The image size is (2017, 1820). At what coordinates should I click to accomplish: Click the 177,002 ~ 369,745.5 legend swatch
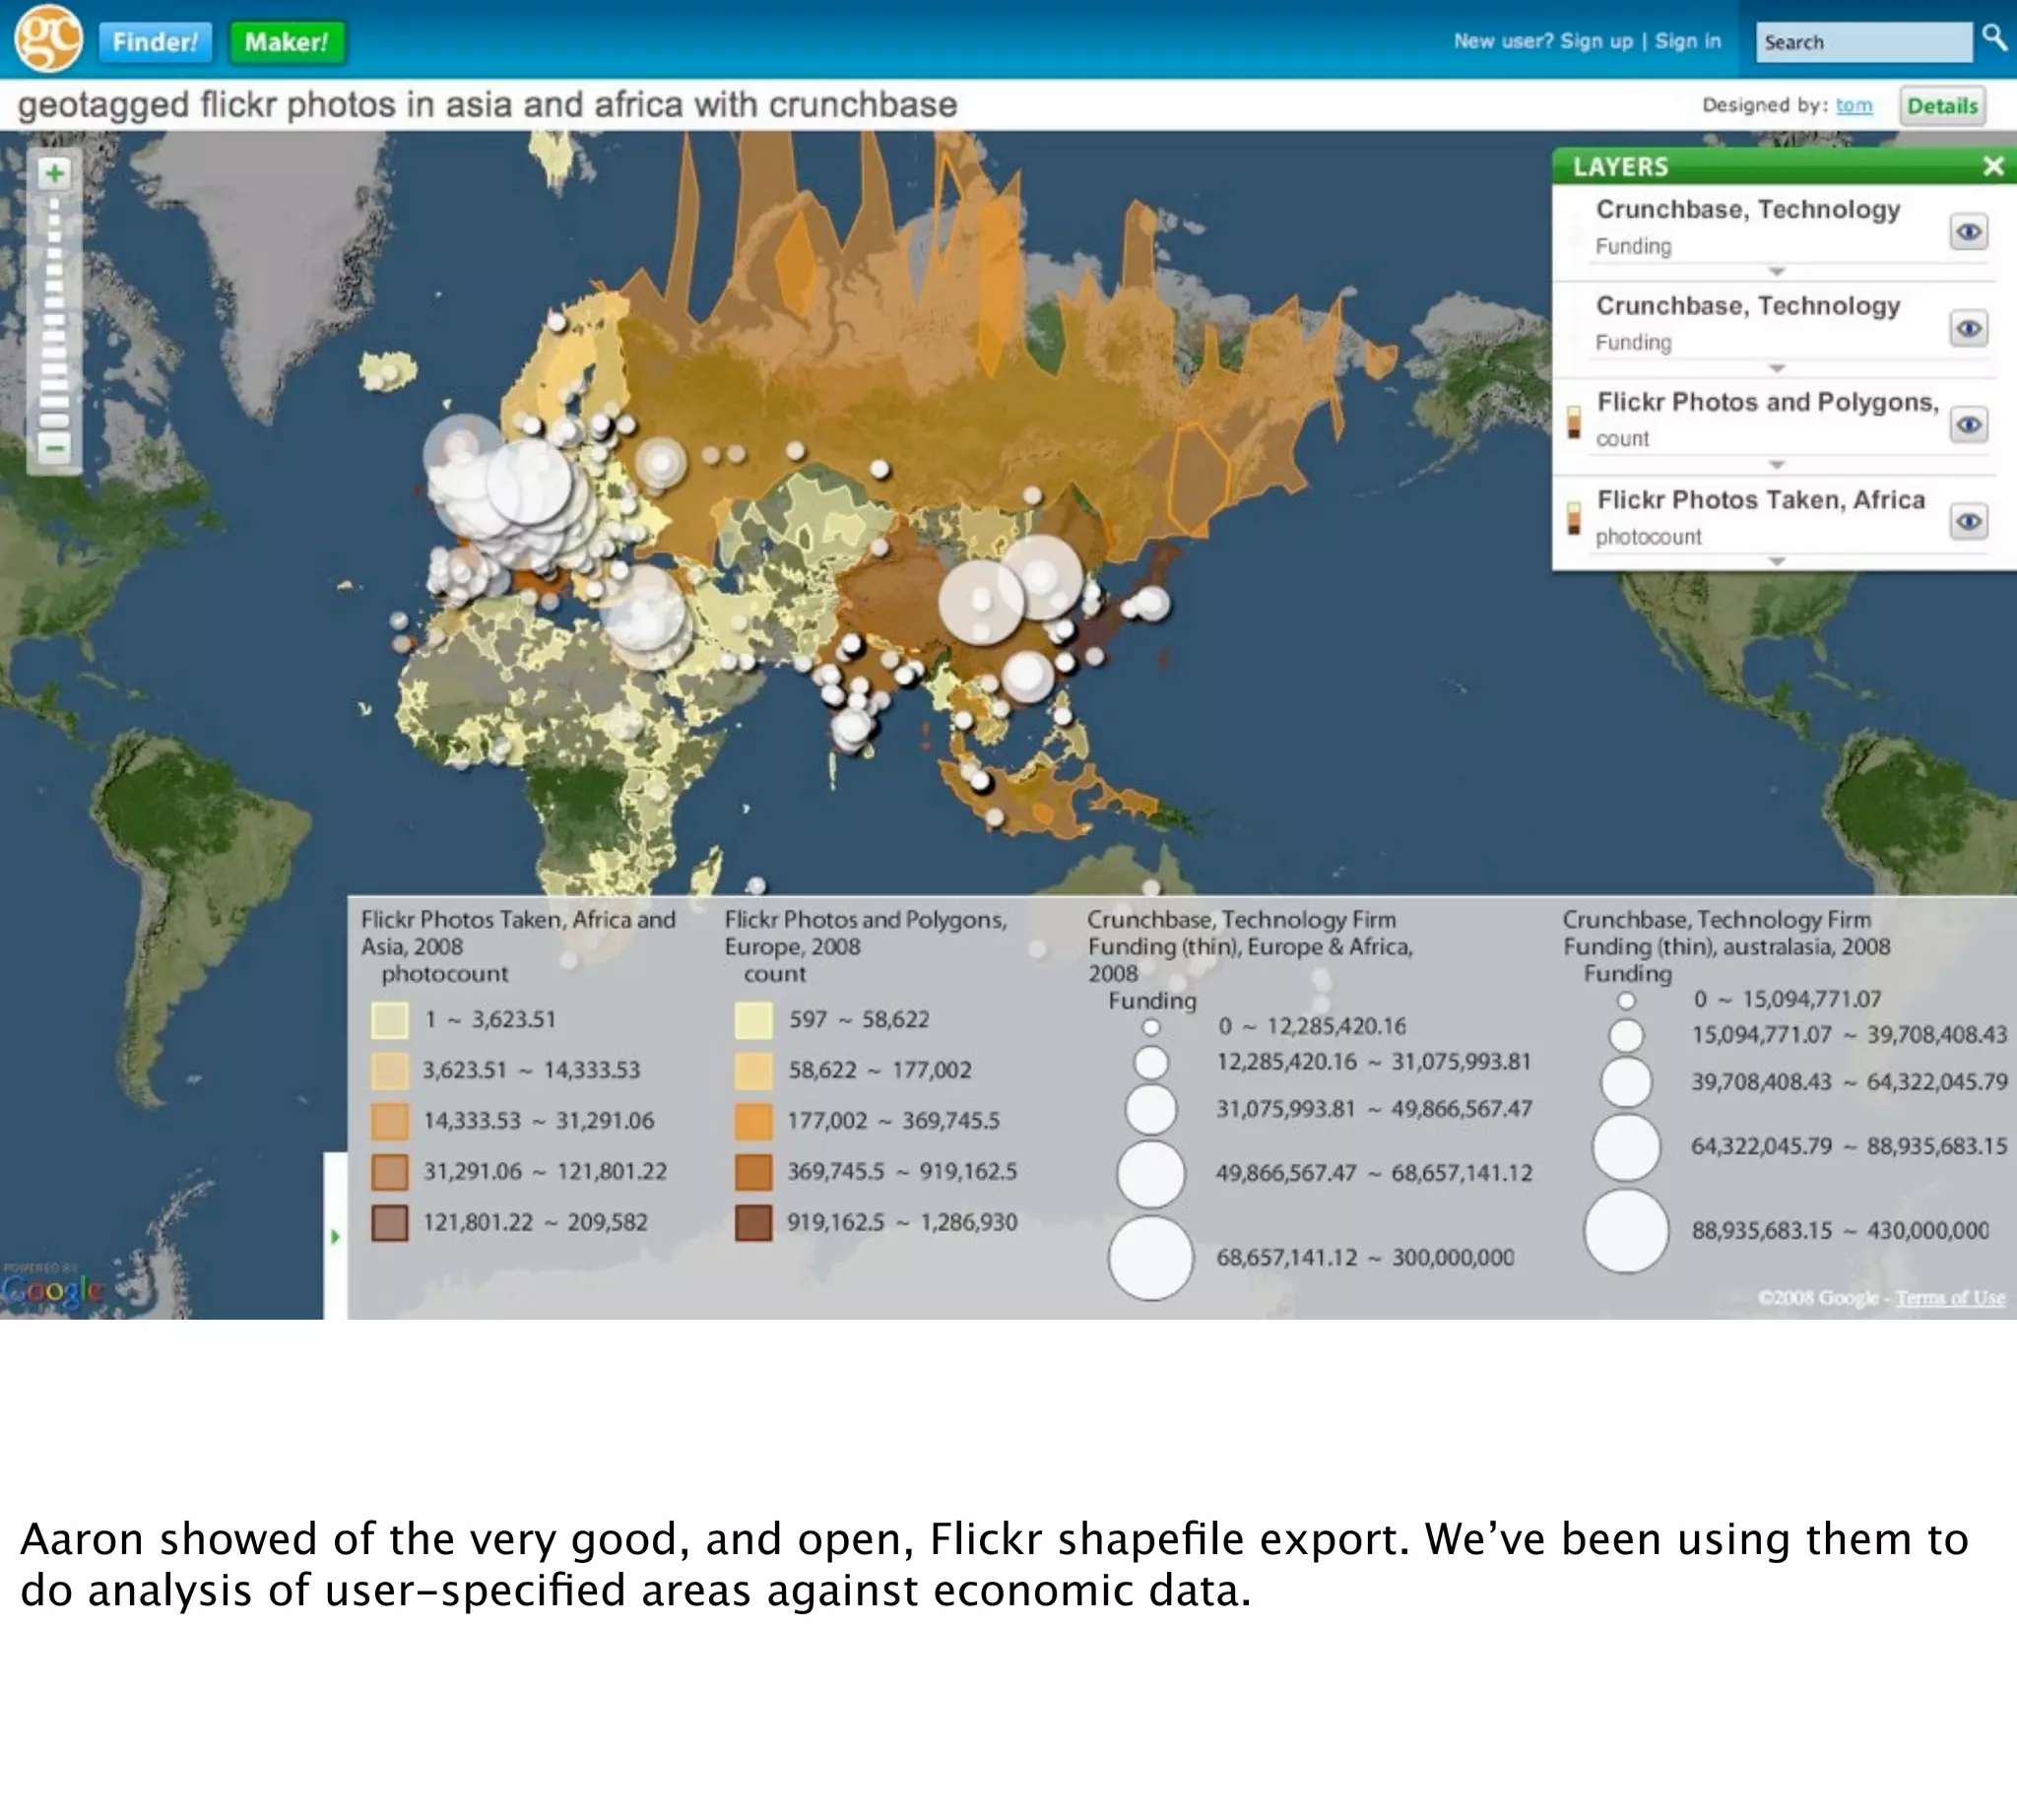(753, 1121)
